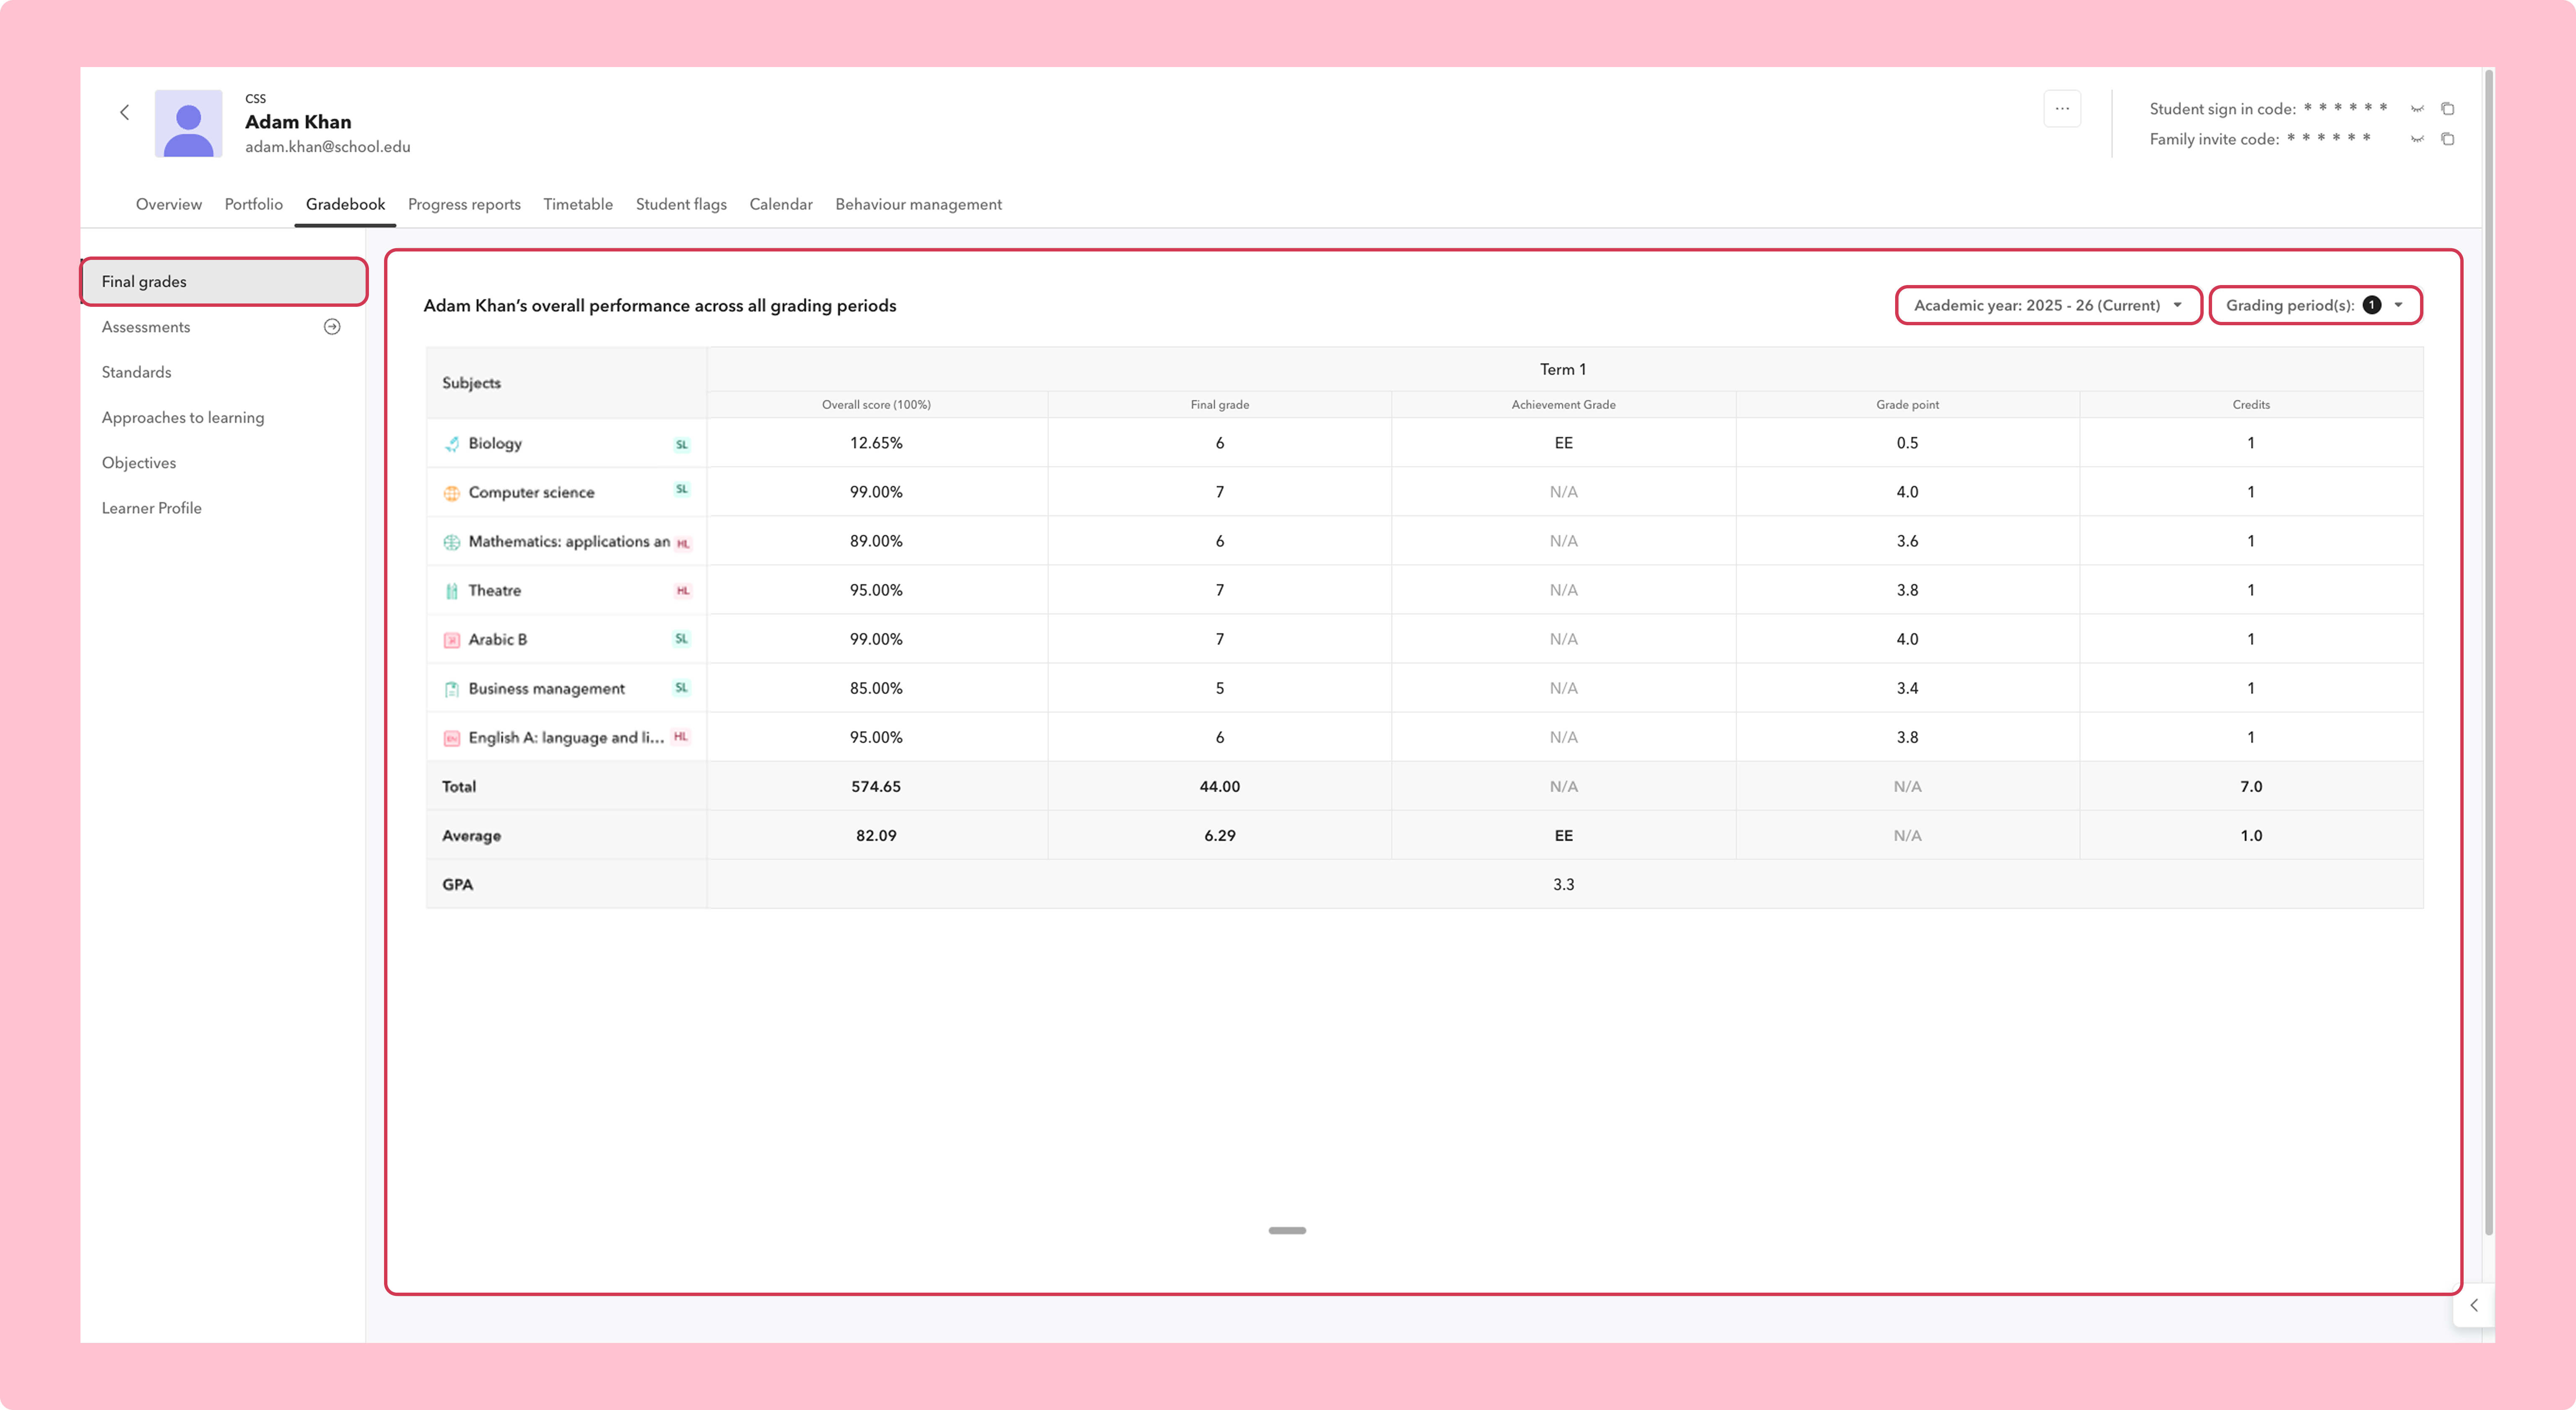
Task: Open the Academic year dropdown
Action: 2048,306
